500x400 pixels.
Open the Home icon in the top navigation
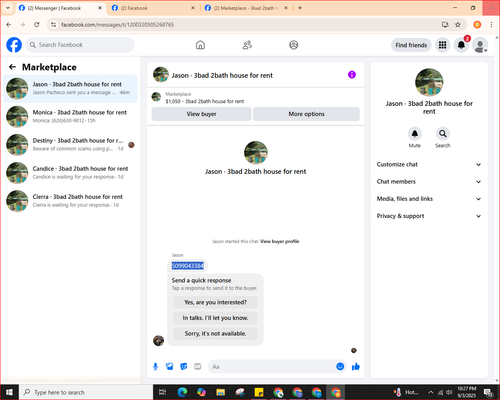(200, 45)
